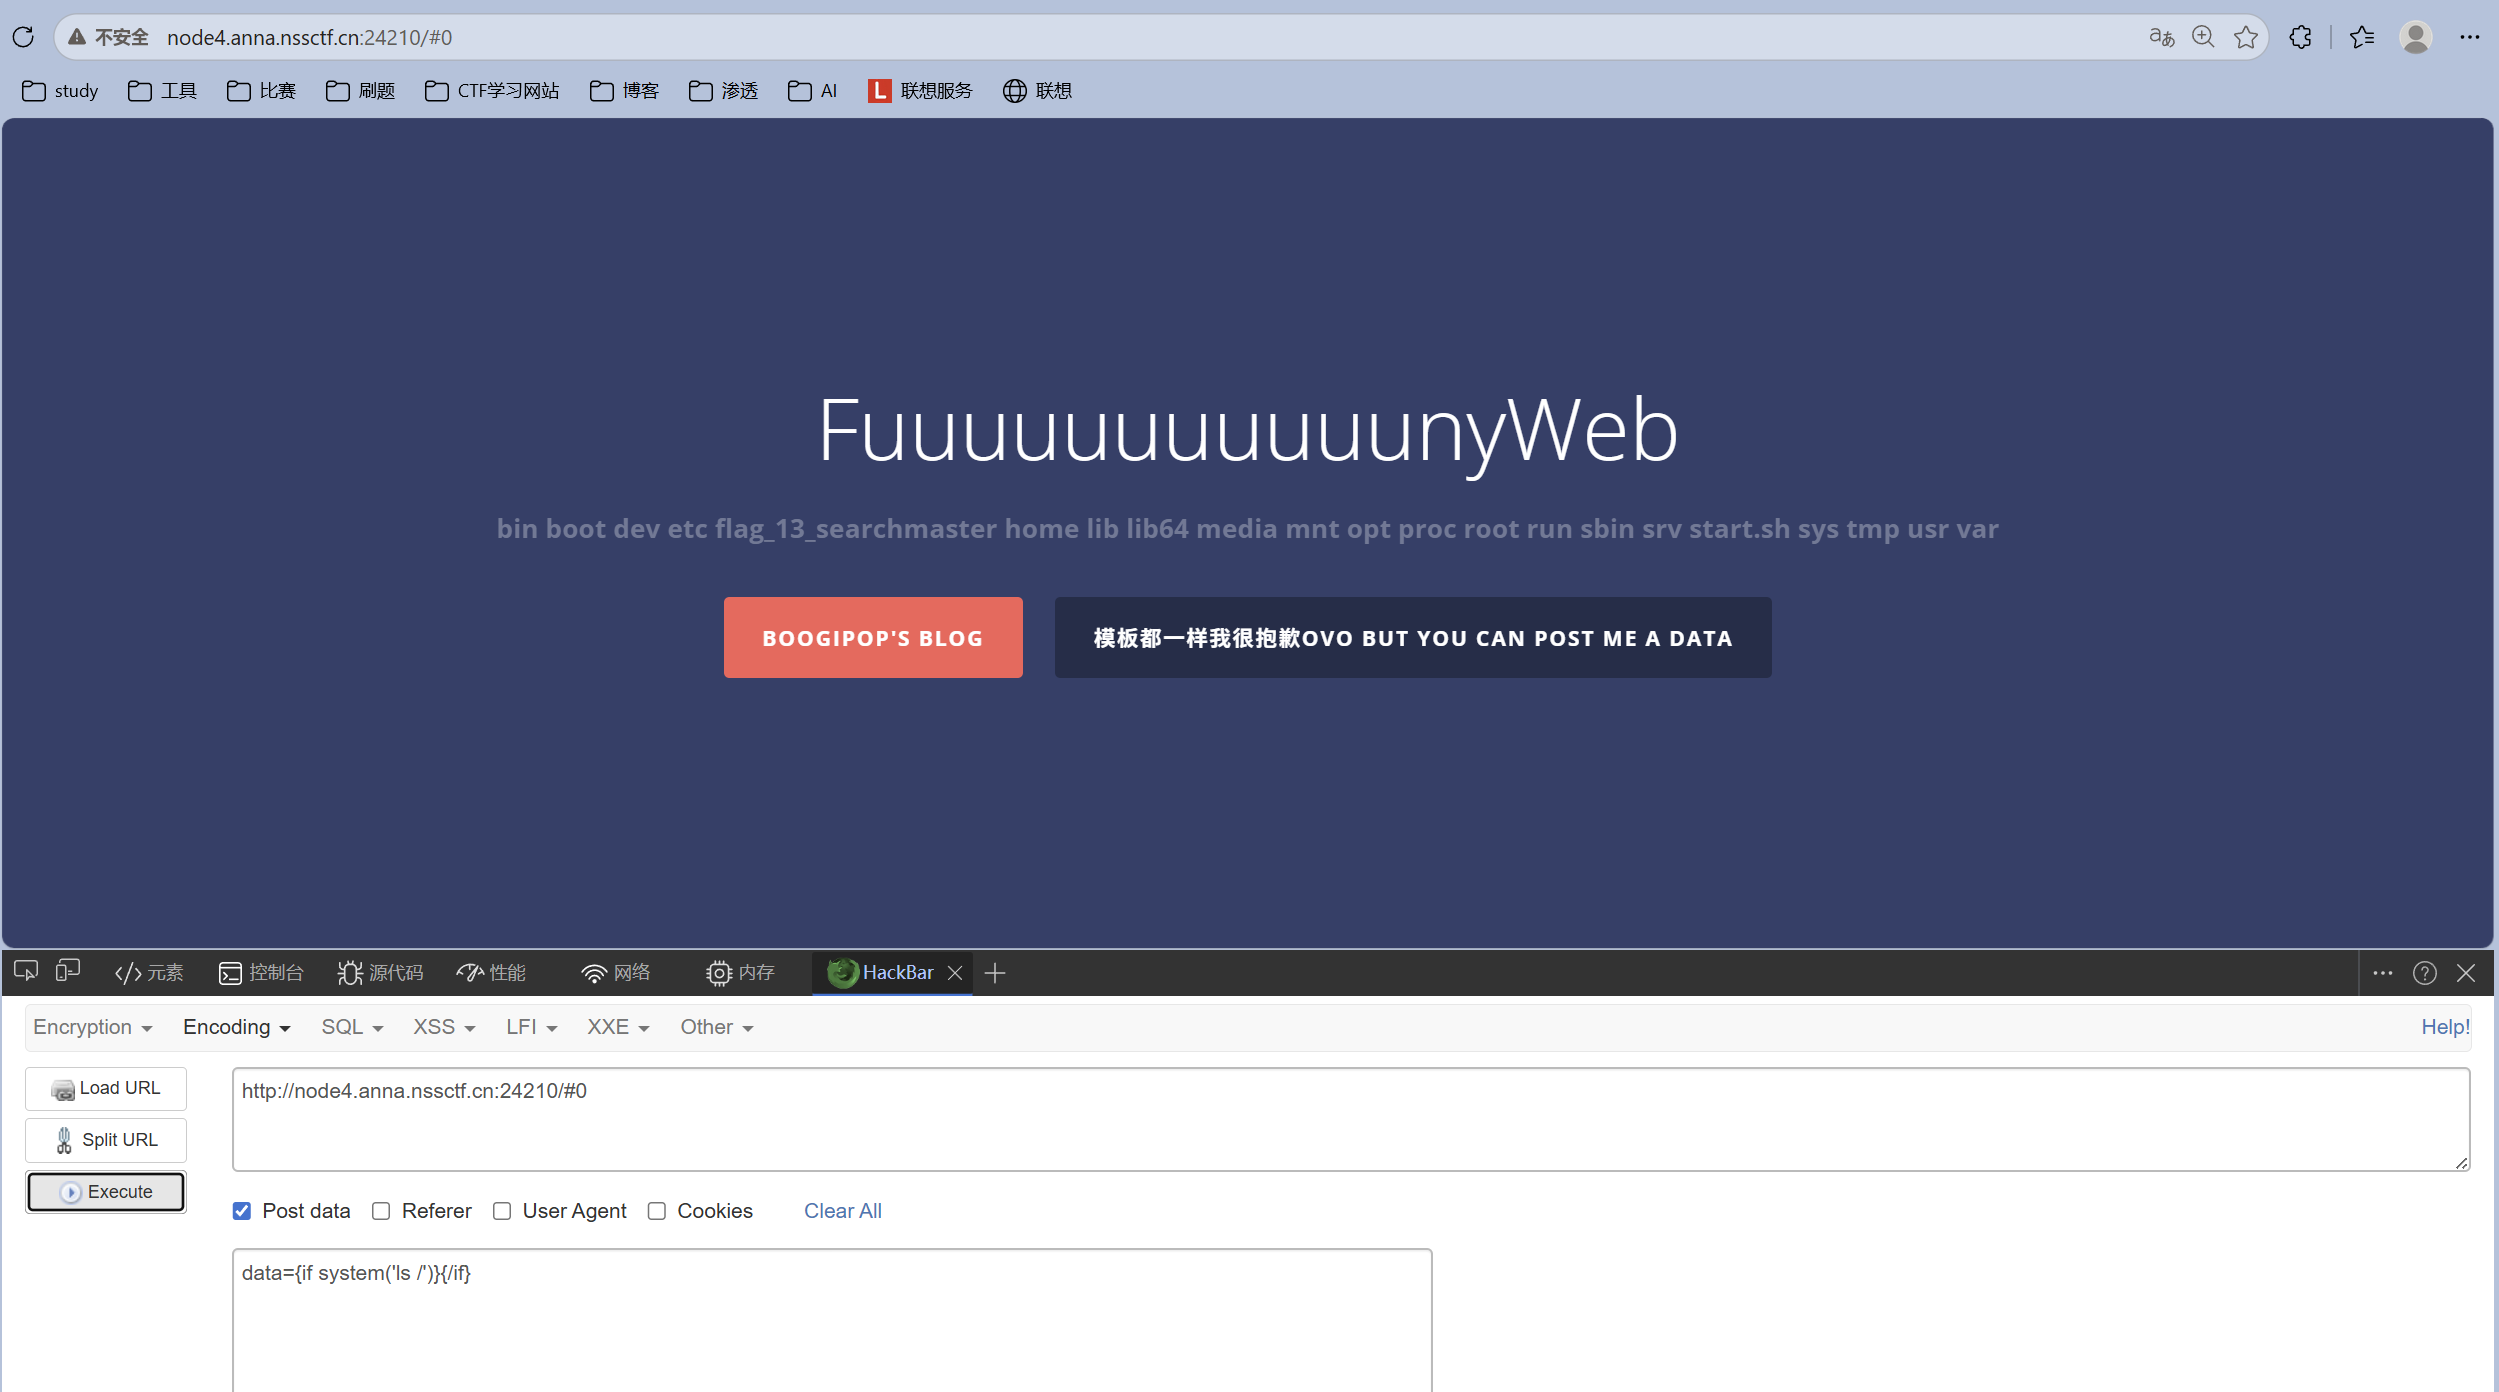Expand the Encryption dropdown
The width and height of the screenshot is (2499, 1392).
click(x=92, y=1027)
